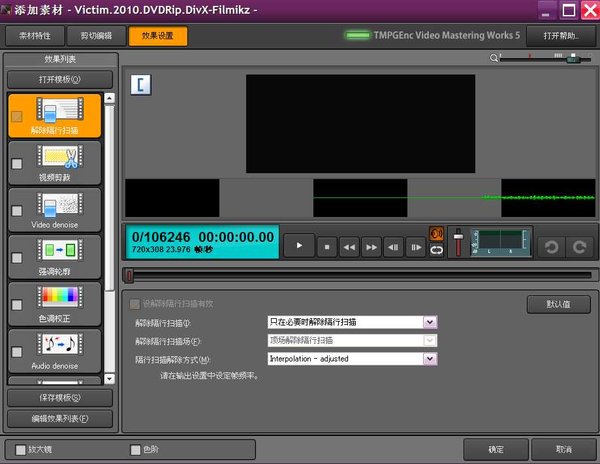Step back one frame
The width and height of the screenshot is (600, 464).
coord(395,245)
